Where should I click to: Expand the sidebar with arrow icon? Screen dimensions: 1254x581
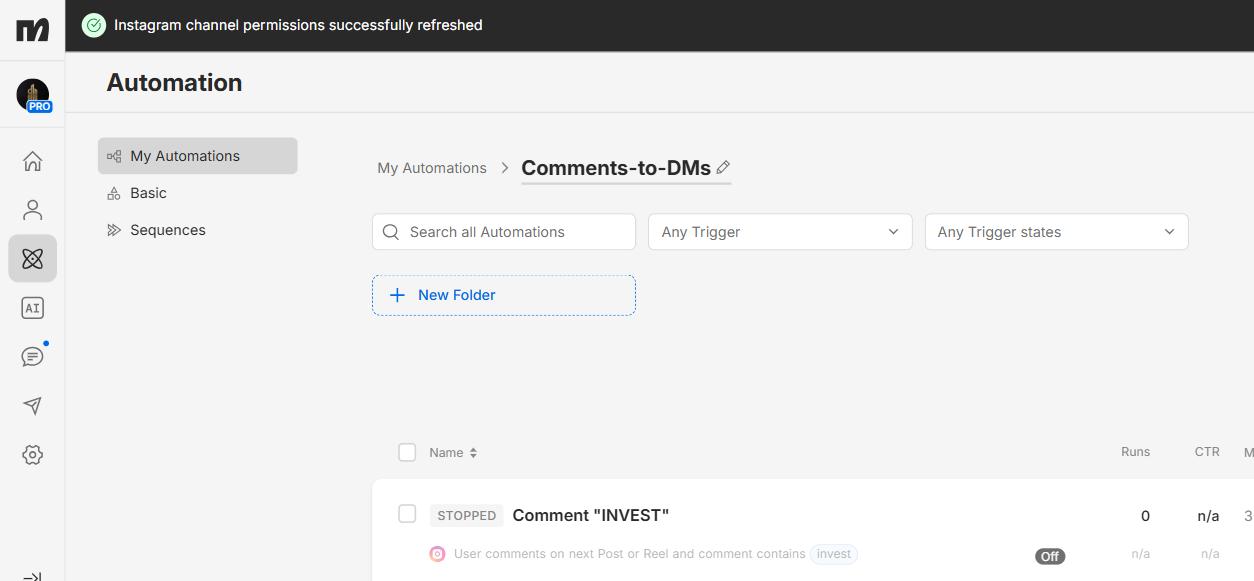pos(32,575)
